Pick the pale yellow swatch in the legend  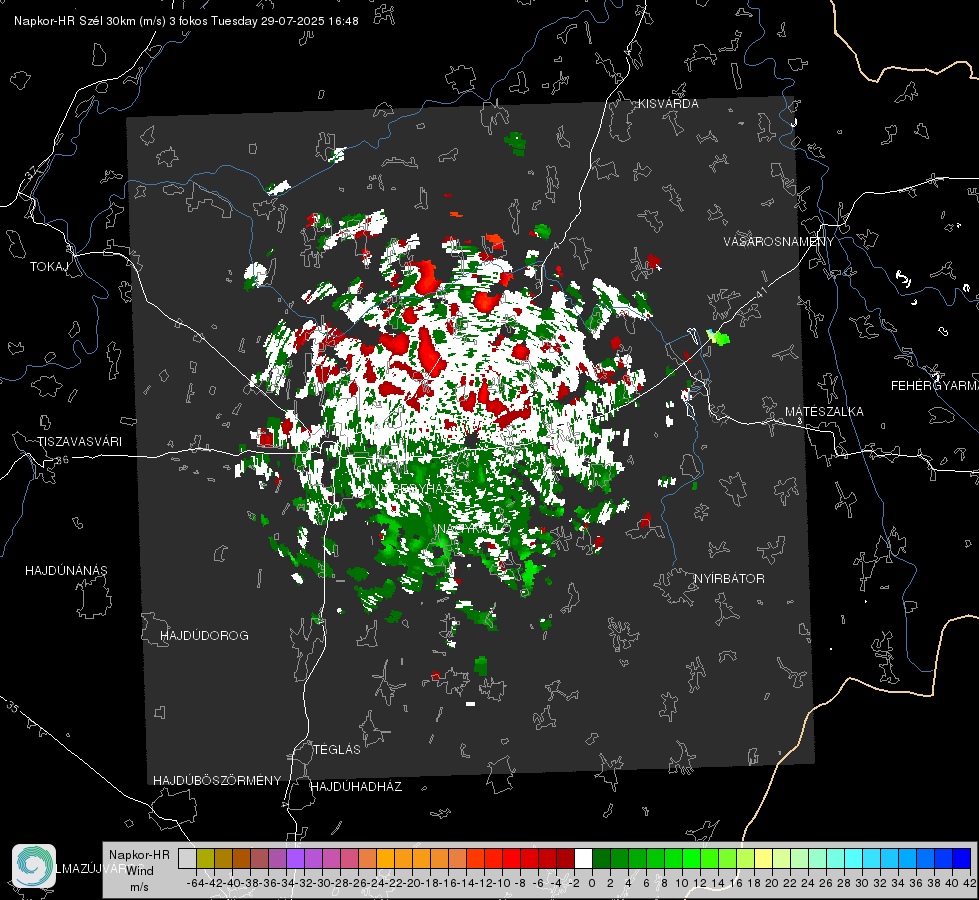tap(764, 858)
